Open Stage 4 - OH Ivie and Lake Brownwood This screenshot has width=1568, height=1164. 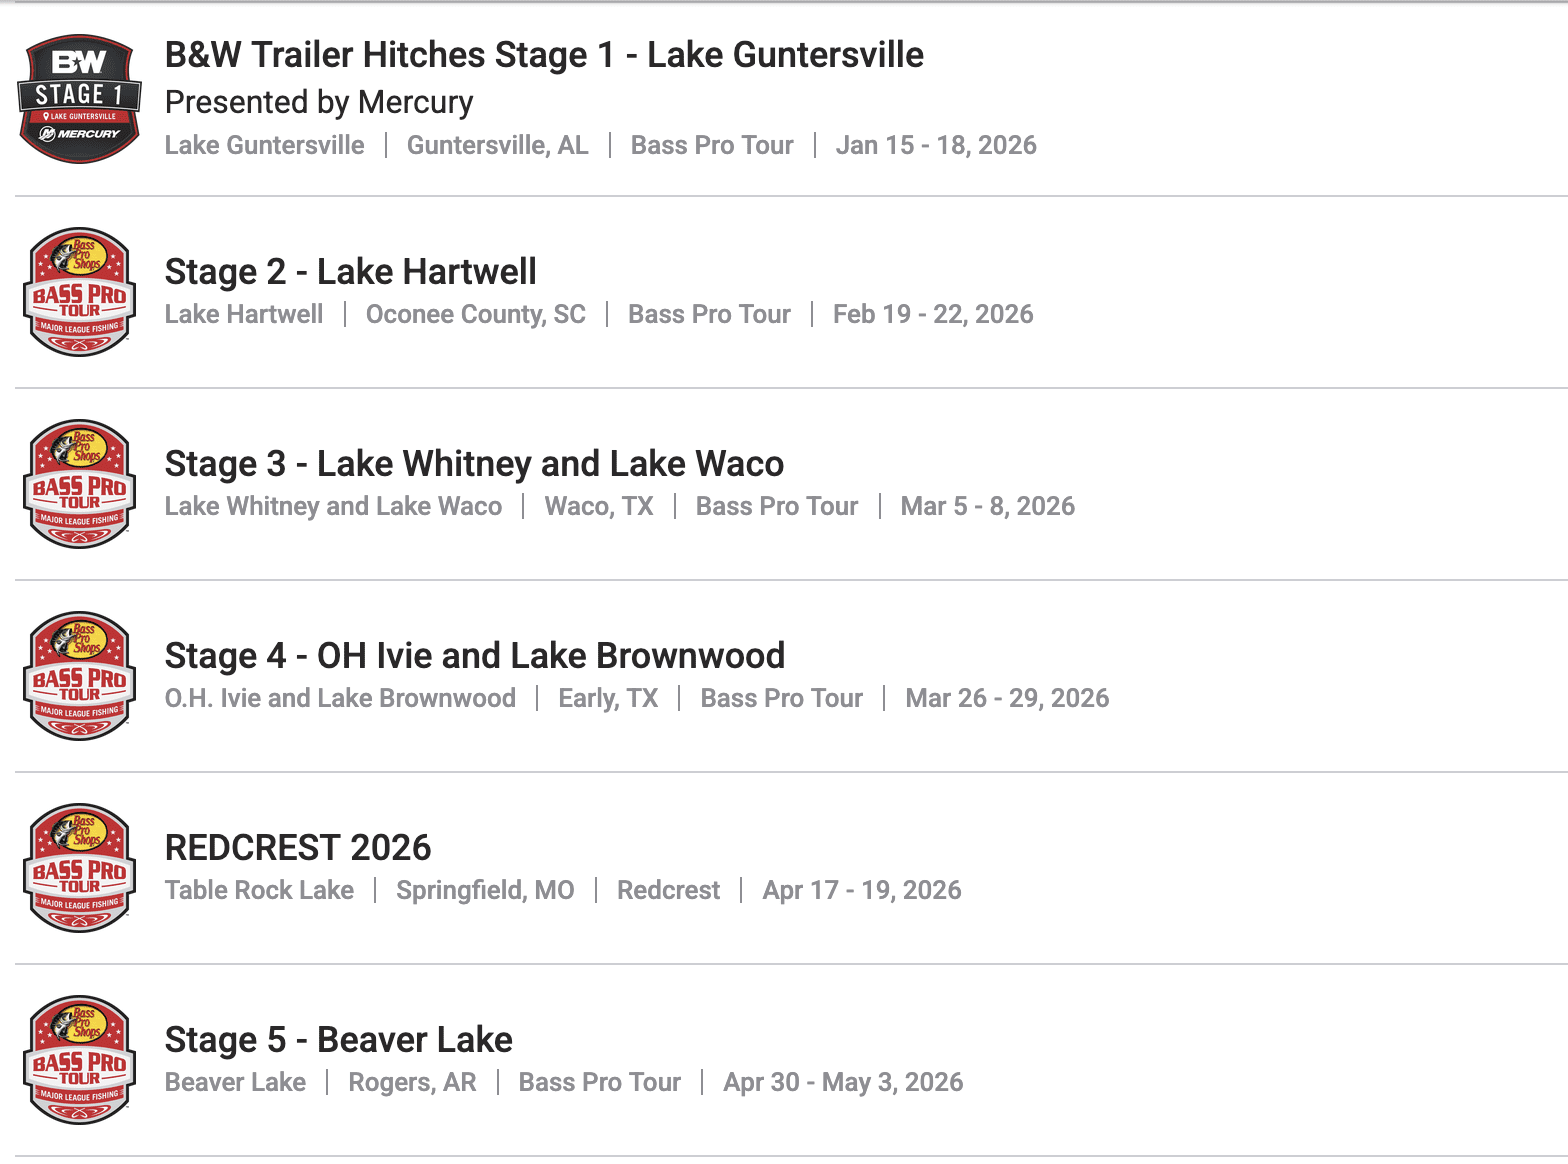pos(474,656)
